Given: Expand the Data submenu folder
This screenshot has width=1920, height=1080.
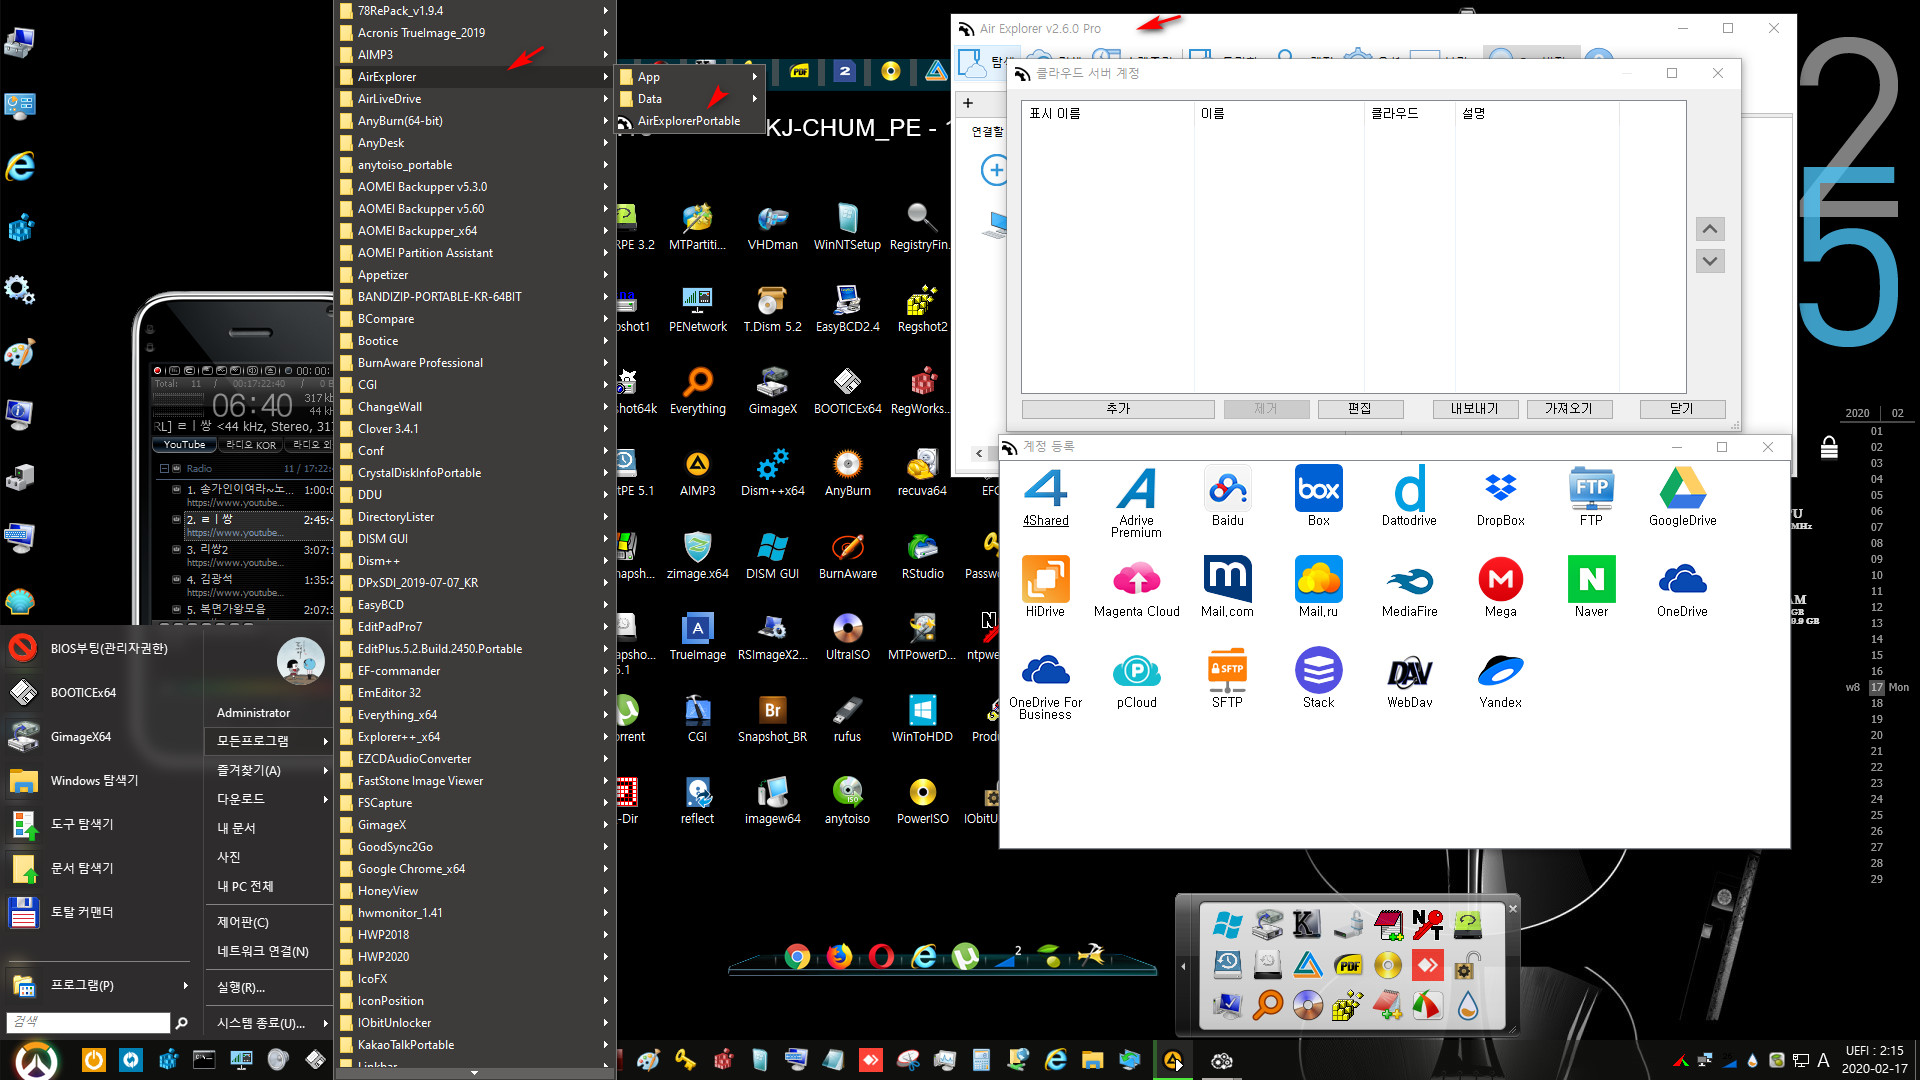Looking at the screenshot, I should point(689,99).
